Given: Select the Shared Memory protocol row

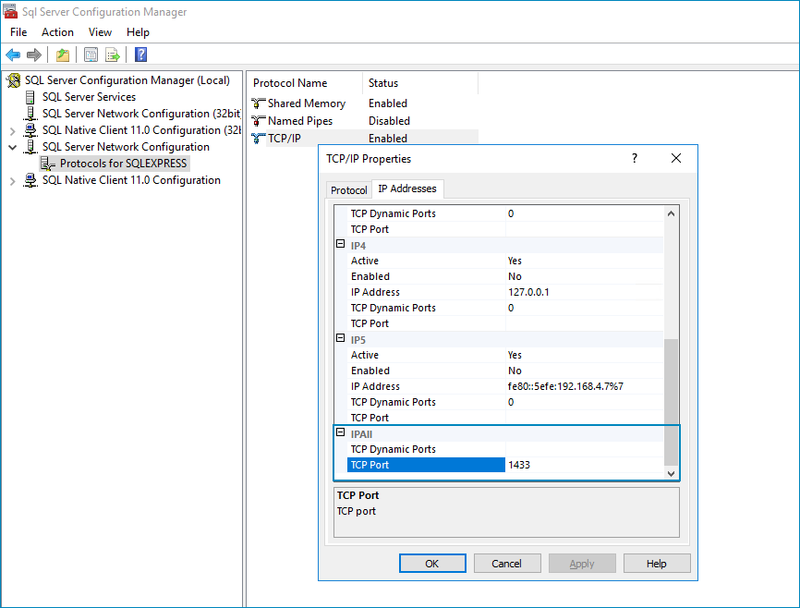Looking at the screenshot, I should click(364, 104).
